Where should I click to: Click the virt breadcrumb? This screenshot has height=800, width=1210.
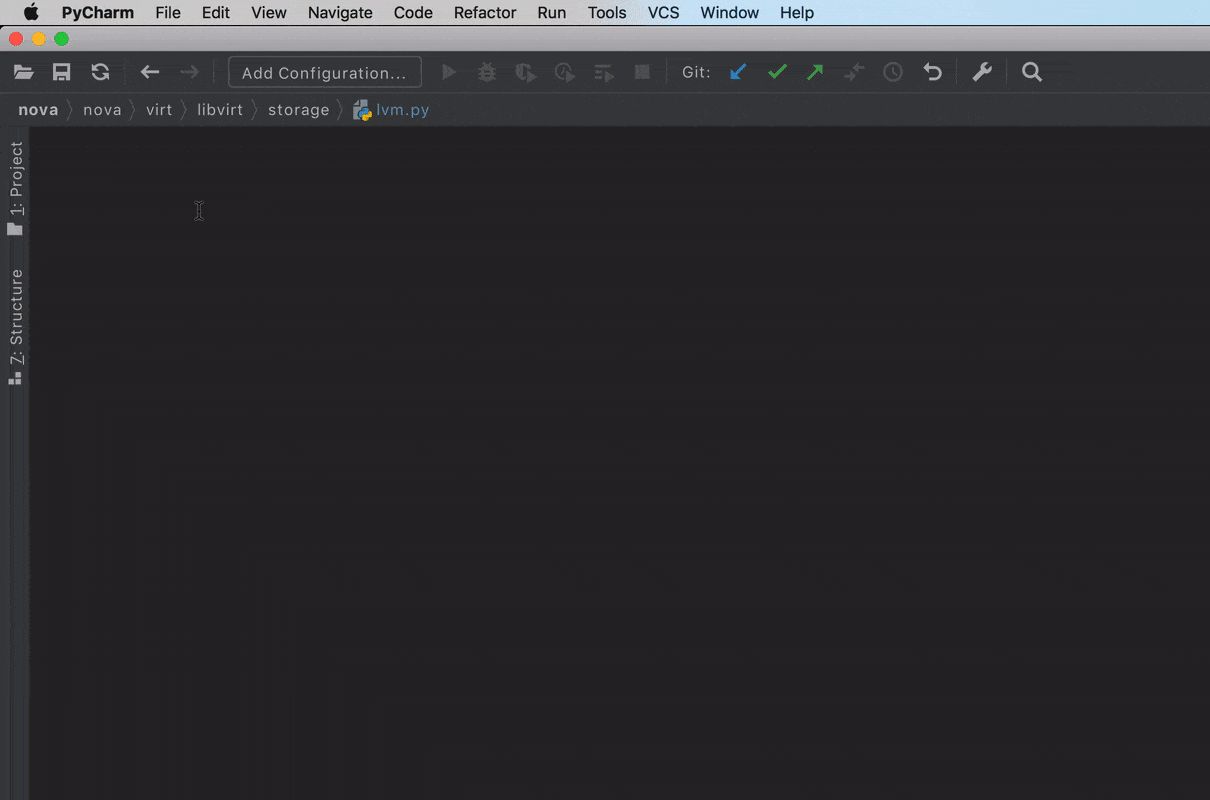point(159,110)
